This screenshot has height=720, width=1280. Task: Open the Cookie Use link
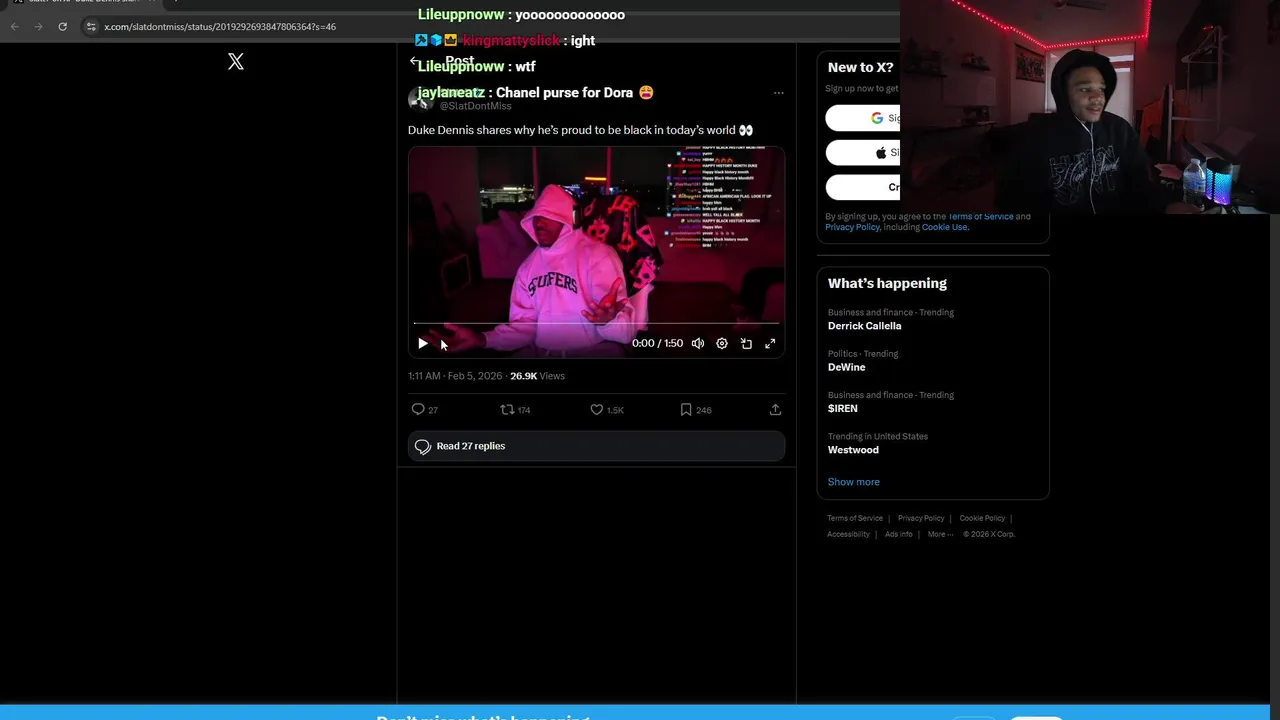[x=944, y=227]
